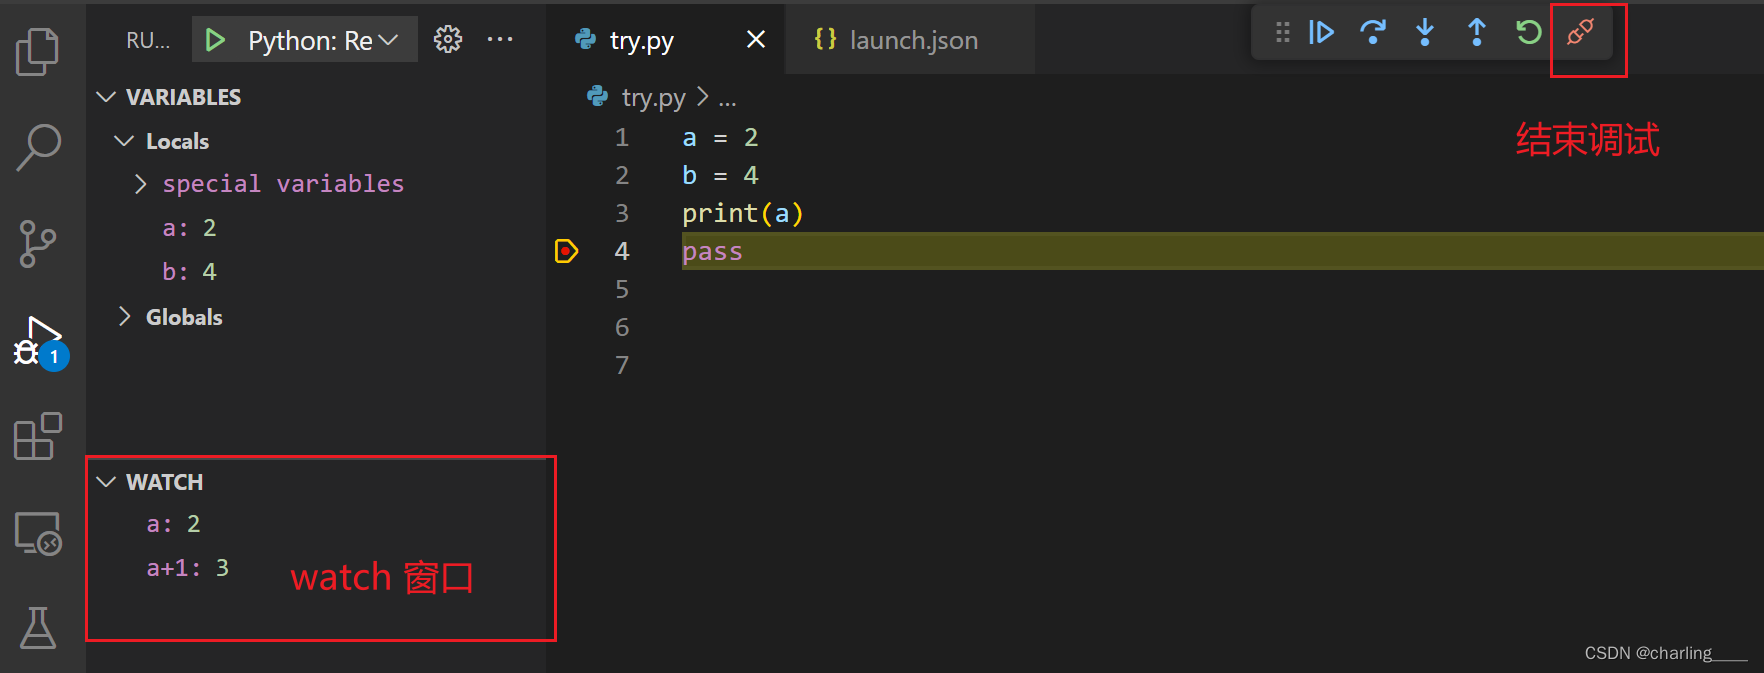Select local variable b: 4
Image resolution: width=1764 pixels, height=673 pixels.
[189, 272]
